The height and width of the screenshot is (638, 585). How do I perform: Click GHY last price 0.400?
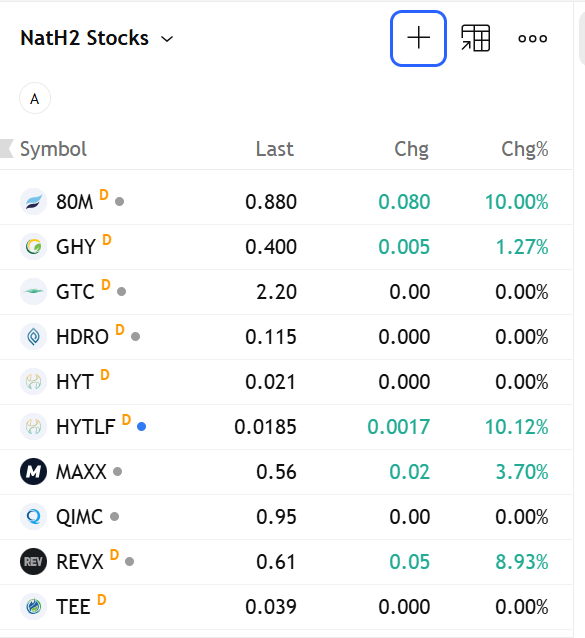coord(271,247)
